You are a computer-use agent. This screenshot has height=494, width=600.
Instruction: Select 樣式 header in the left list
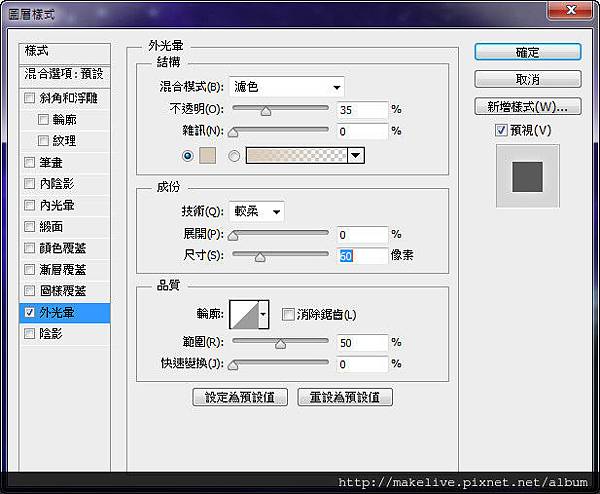[65, 52]
